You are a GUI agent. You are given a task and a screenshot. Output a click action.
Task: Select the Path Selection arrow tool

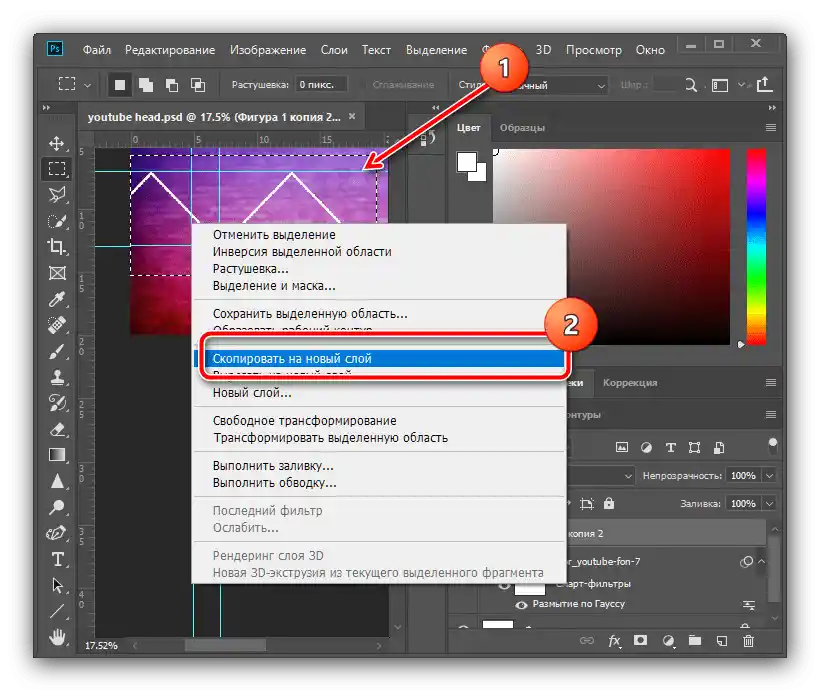pos(57,585)
